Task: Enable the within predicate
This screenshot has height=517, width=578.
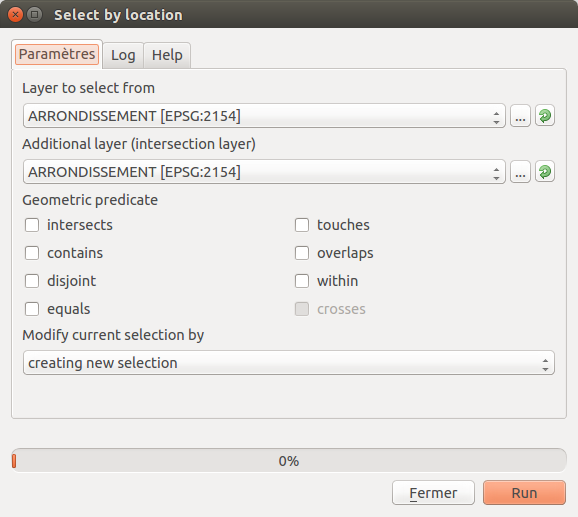Action: pyautogui.click(x=302, y=281)
